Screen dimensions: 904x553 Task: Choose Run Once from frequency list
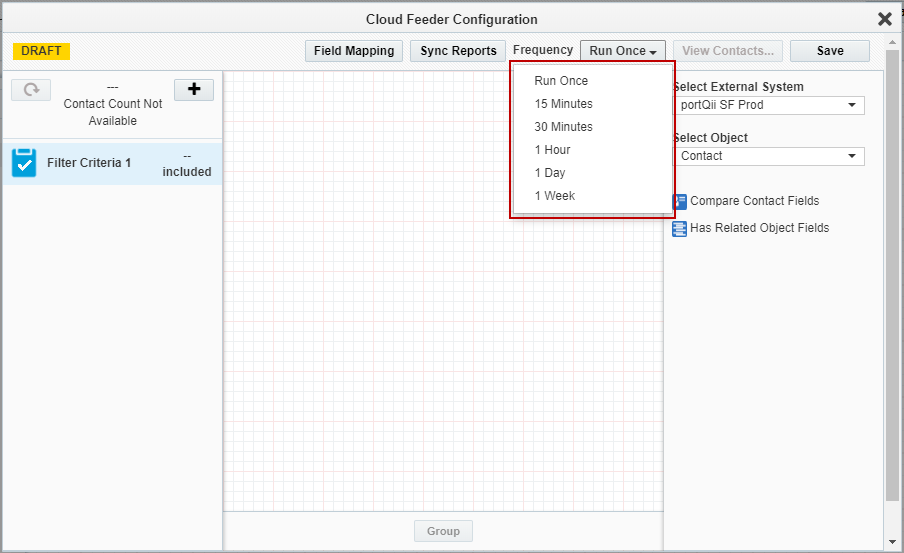tap(561, 81)
